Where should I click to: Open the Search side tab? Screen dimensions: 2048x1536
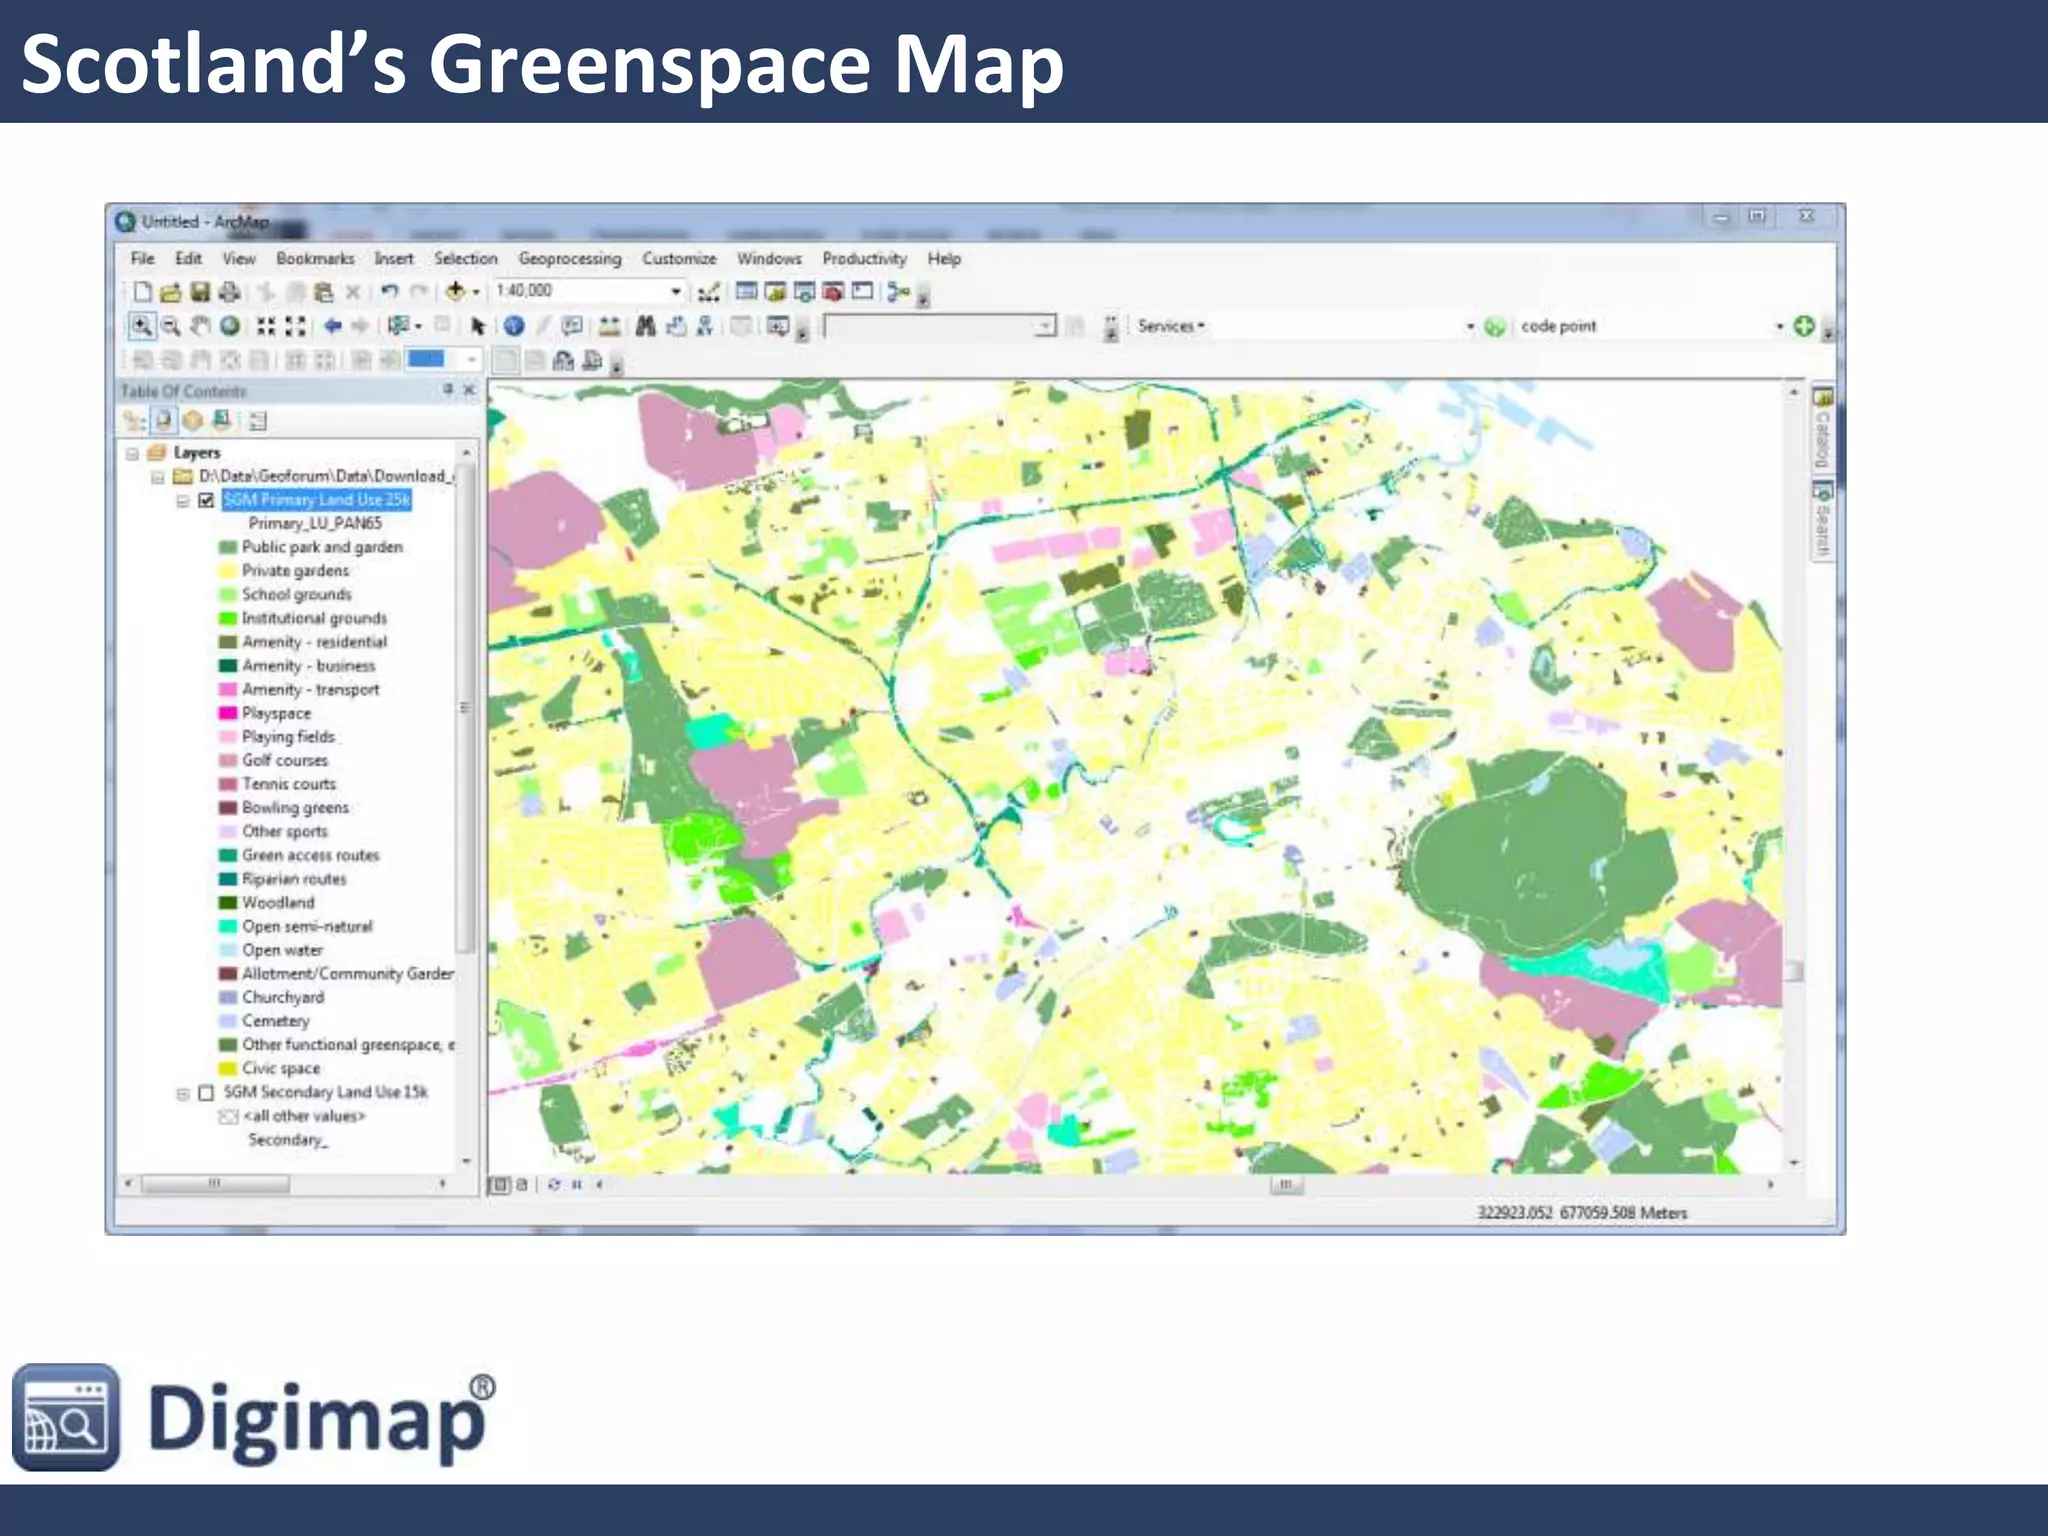[1823, 520]
